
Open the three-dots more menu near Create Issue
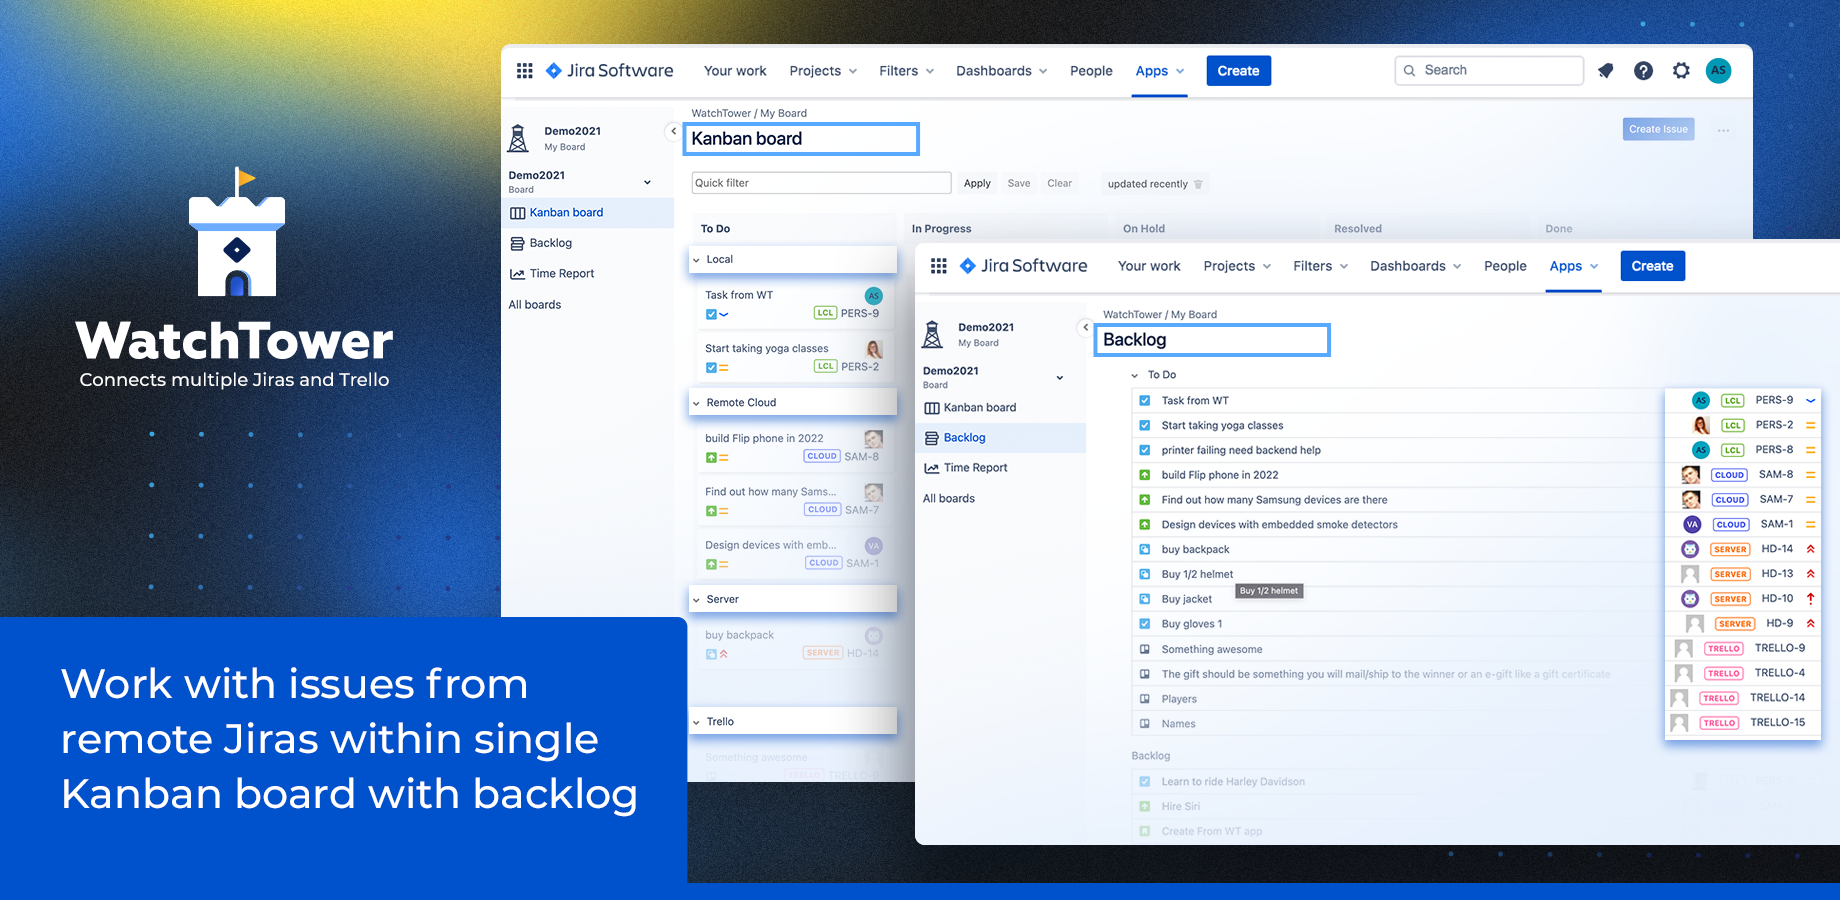pos(1723,130)
